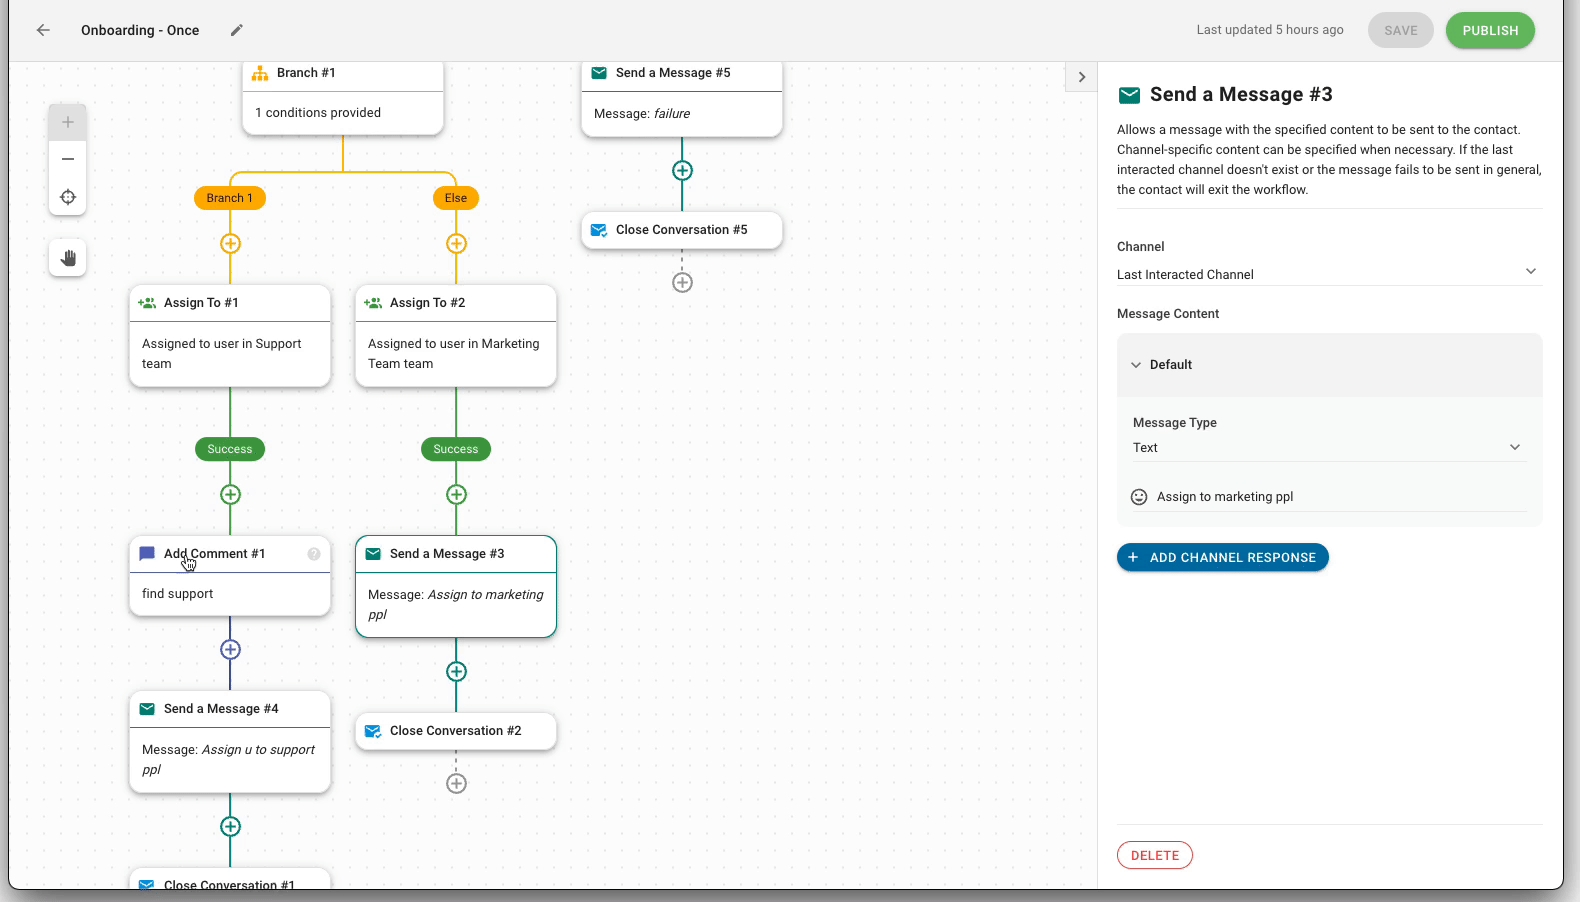Click the Publish button

click(x=1489, y=30)
